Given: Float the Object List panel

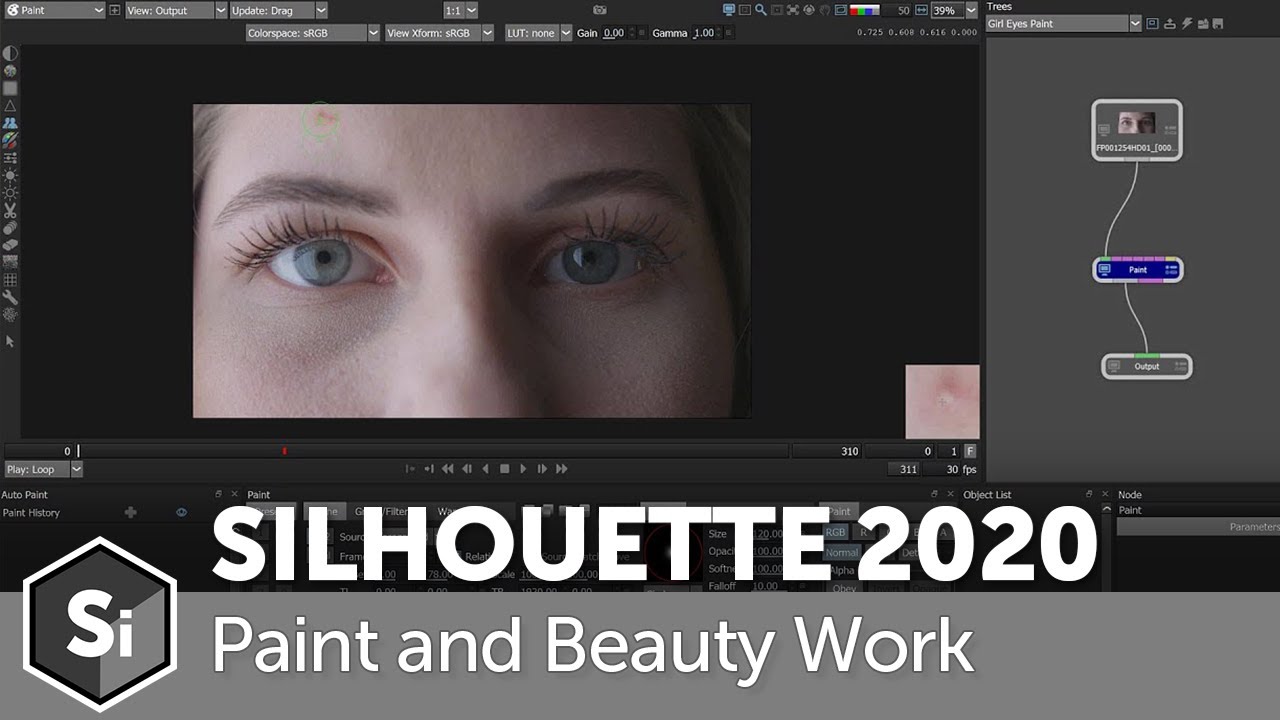Looking at the screenshot, I should pos(1090,494).
